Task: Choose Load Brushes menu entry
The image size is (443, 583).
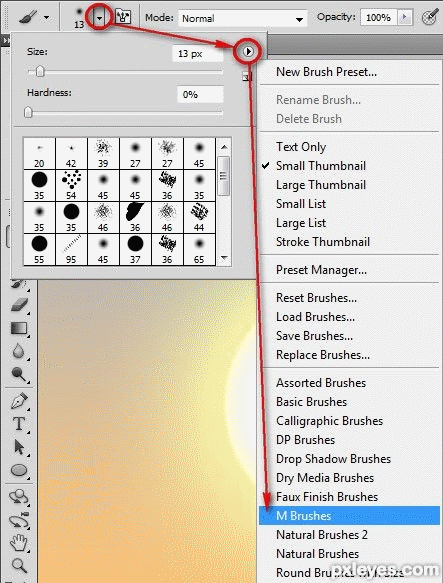Action: coord(315,317)
